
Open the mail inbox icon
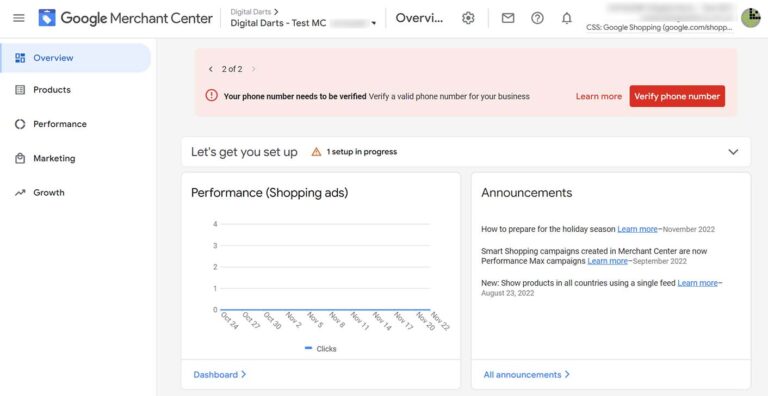(508, 19)
